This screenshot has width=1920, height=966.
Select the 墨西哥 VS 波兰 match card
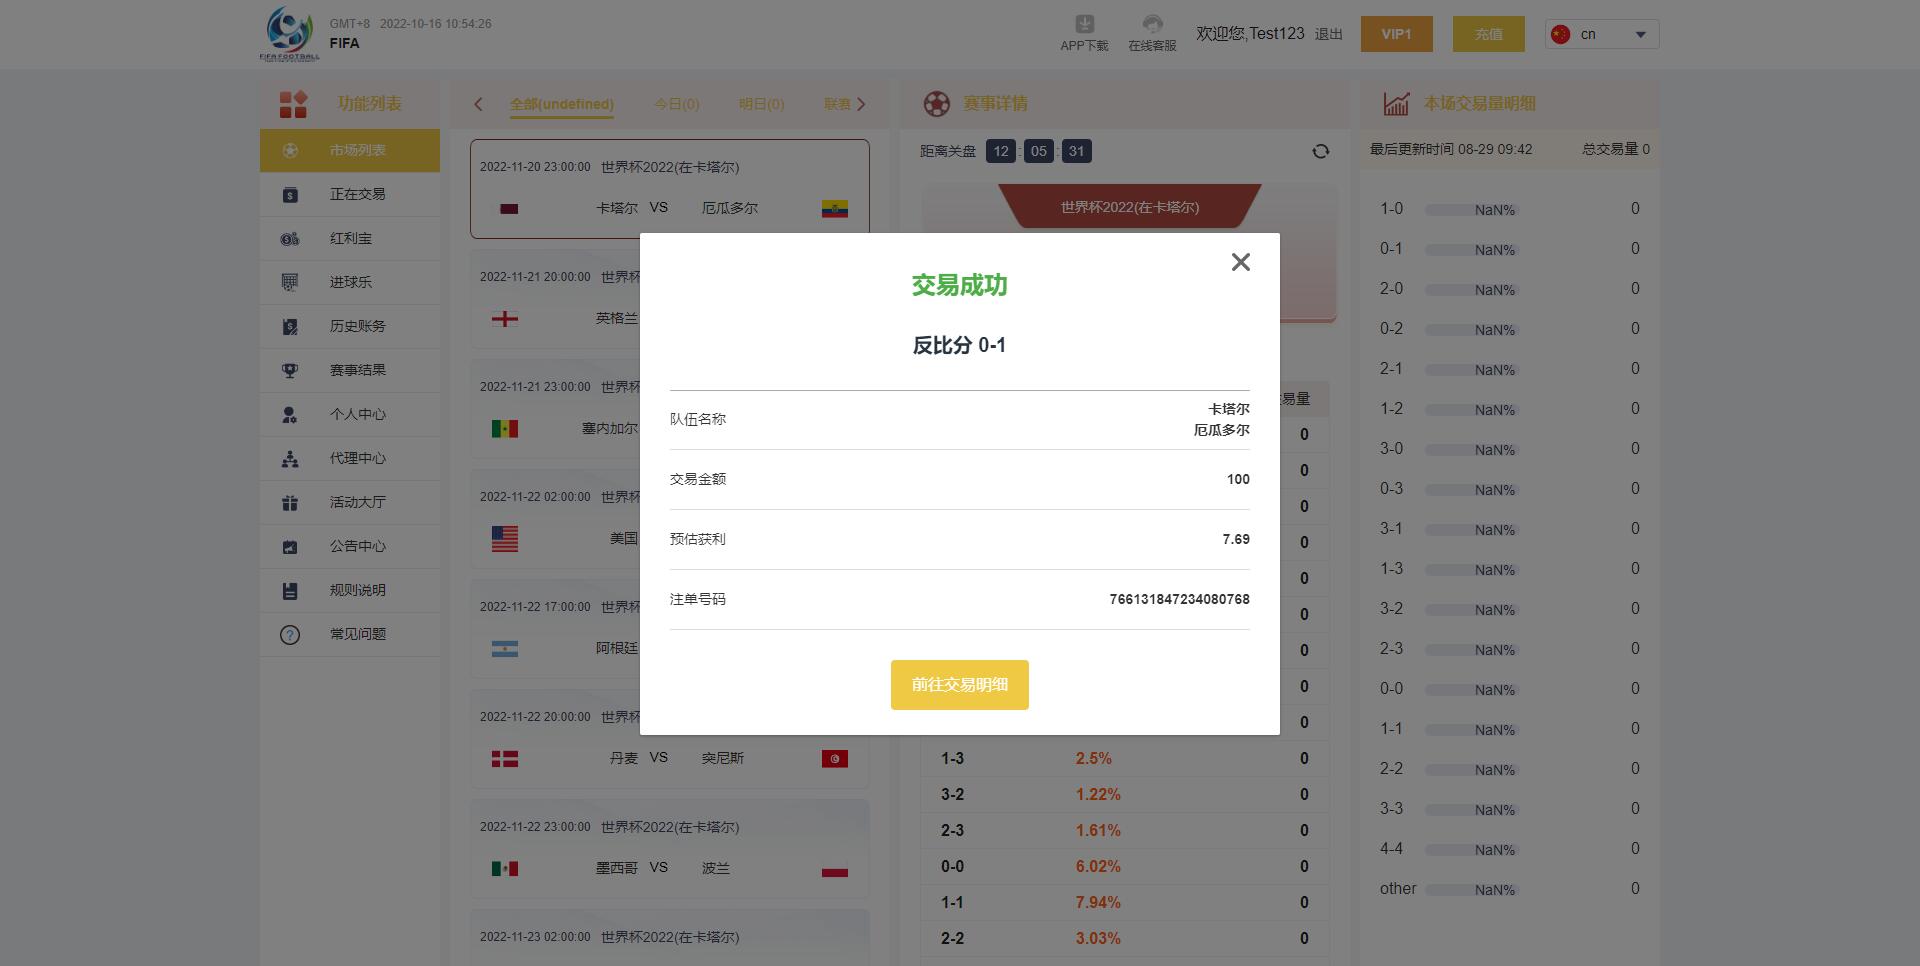tap(669, 850)
